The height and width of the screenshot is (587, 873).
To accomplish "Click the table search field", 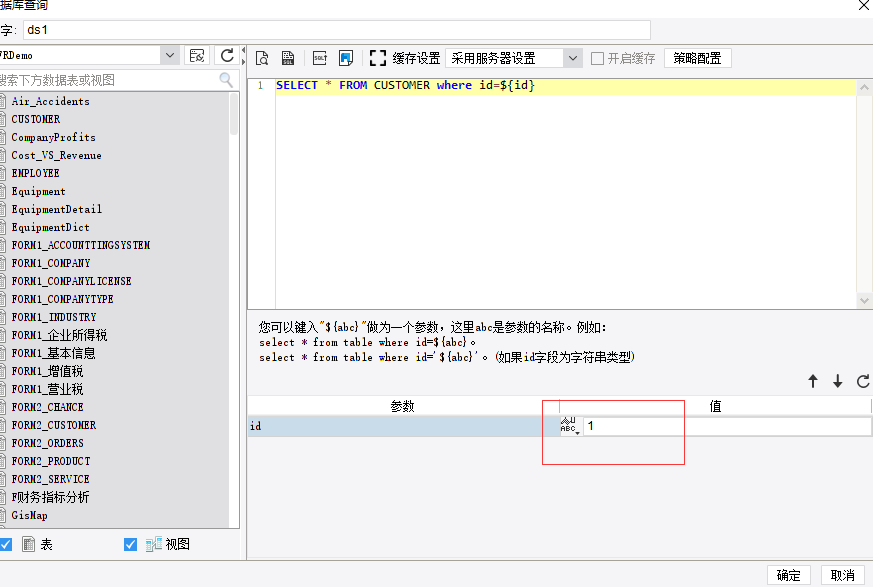I will coord(109,80).
